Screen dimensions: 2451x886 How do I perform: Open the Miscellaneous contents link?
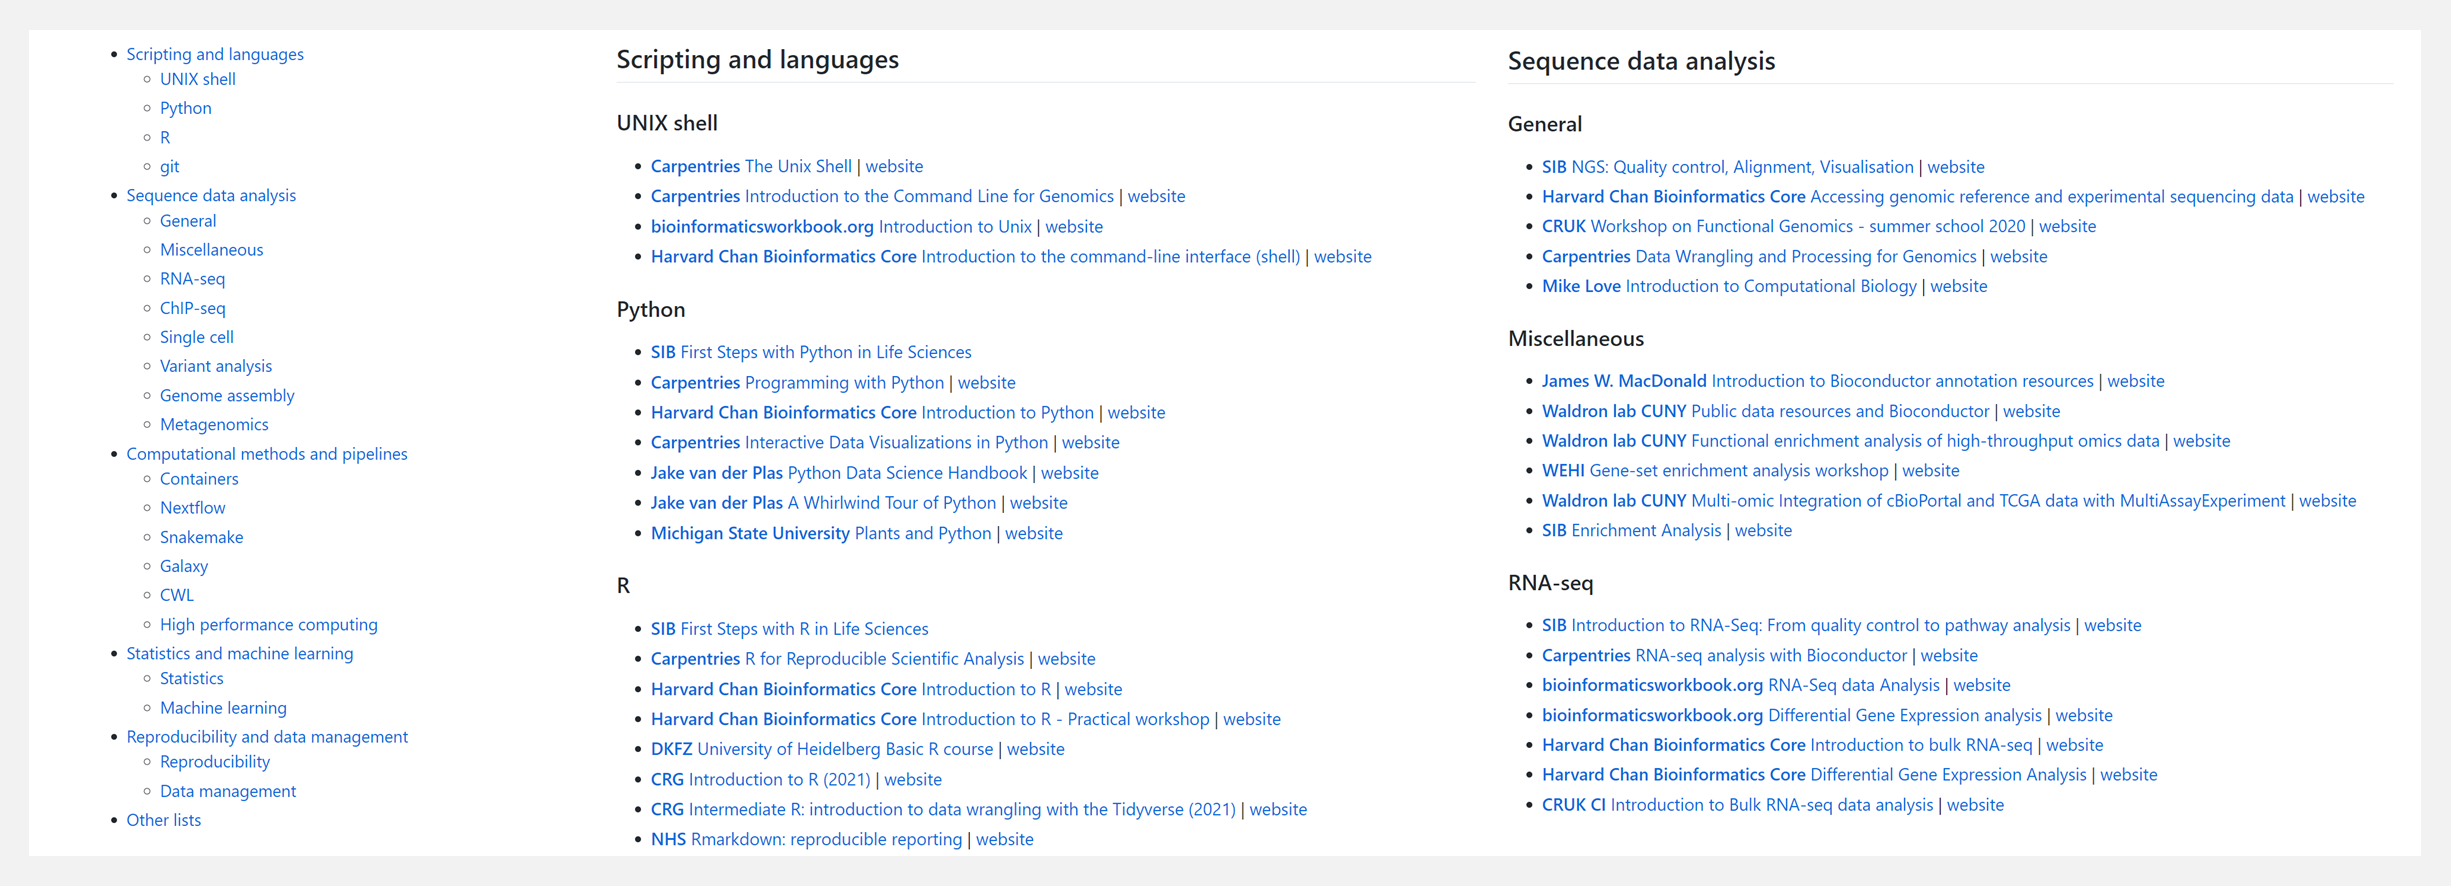[212, 250]
